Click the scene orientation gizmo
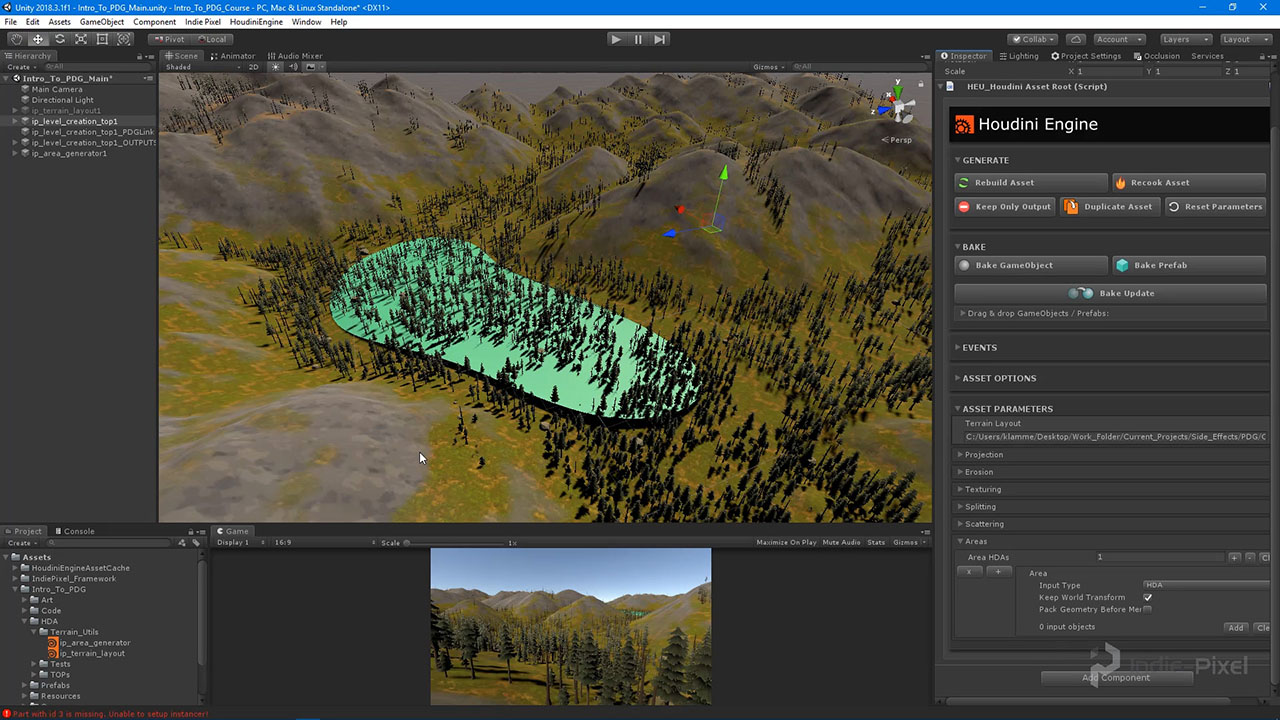1280x720 pixels. coord(898,104)
